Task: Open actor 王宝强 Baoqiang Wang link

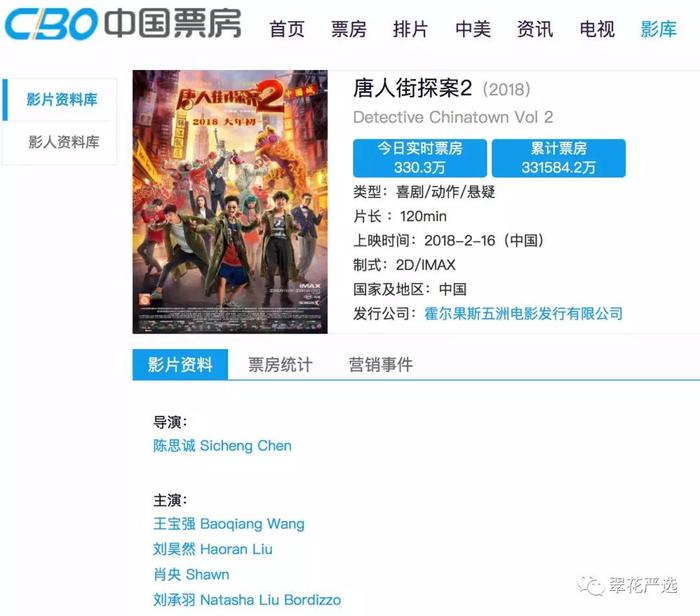Action: [x=229, y=524]
